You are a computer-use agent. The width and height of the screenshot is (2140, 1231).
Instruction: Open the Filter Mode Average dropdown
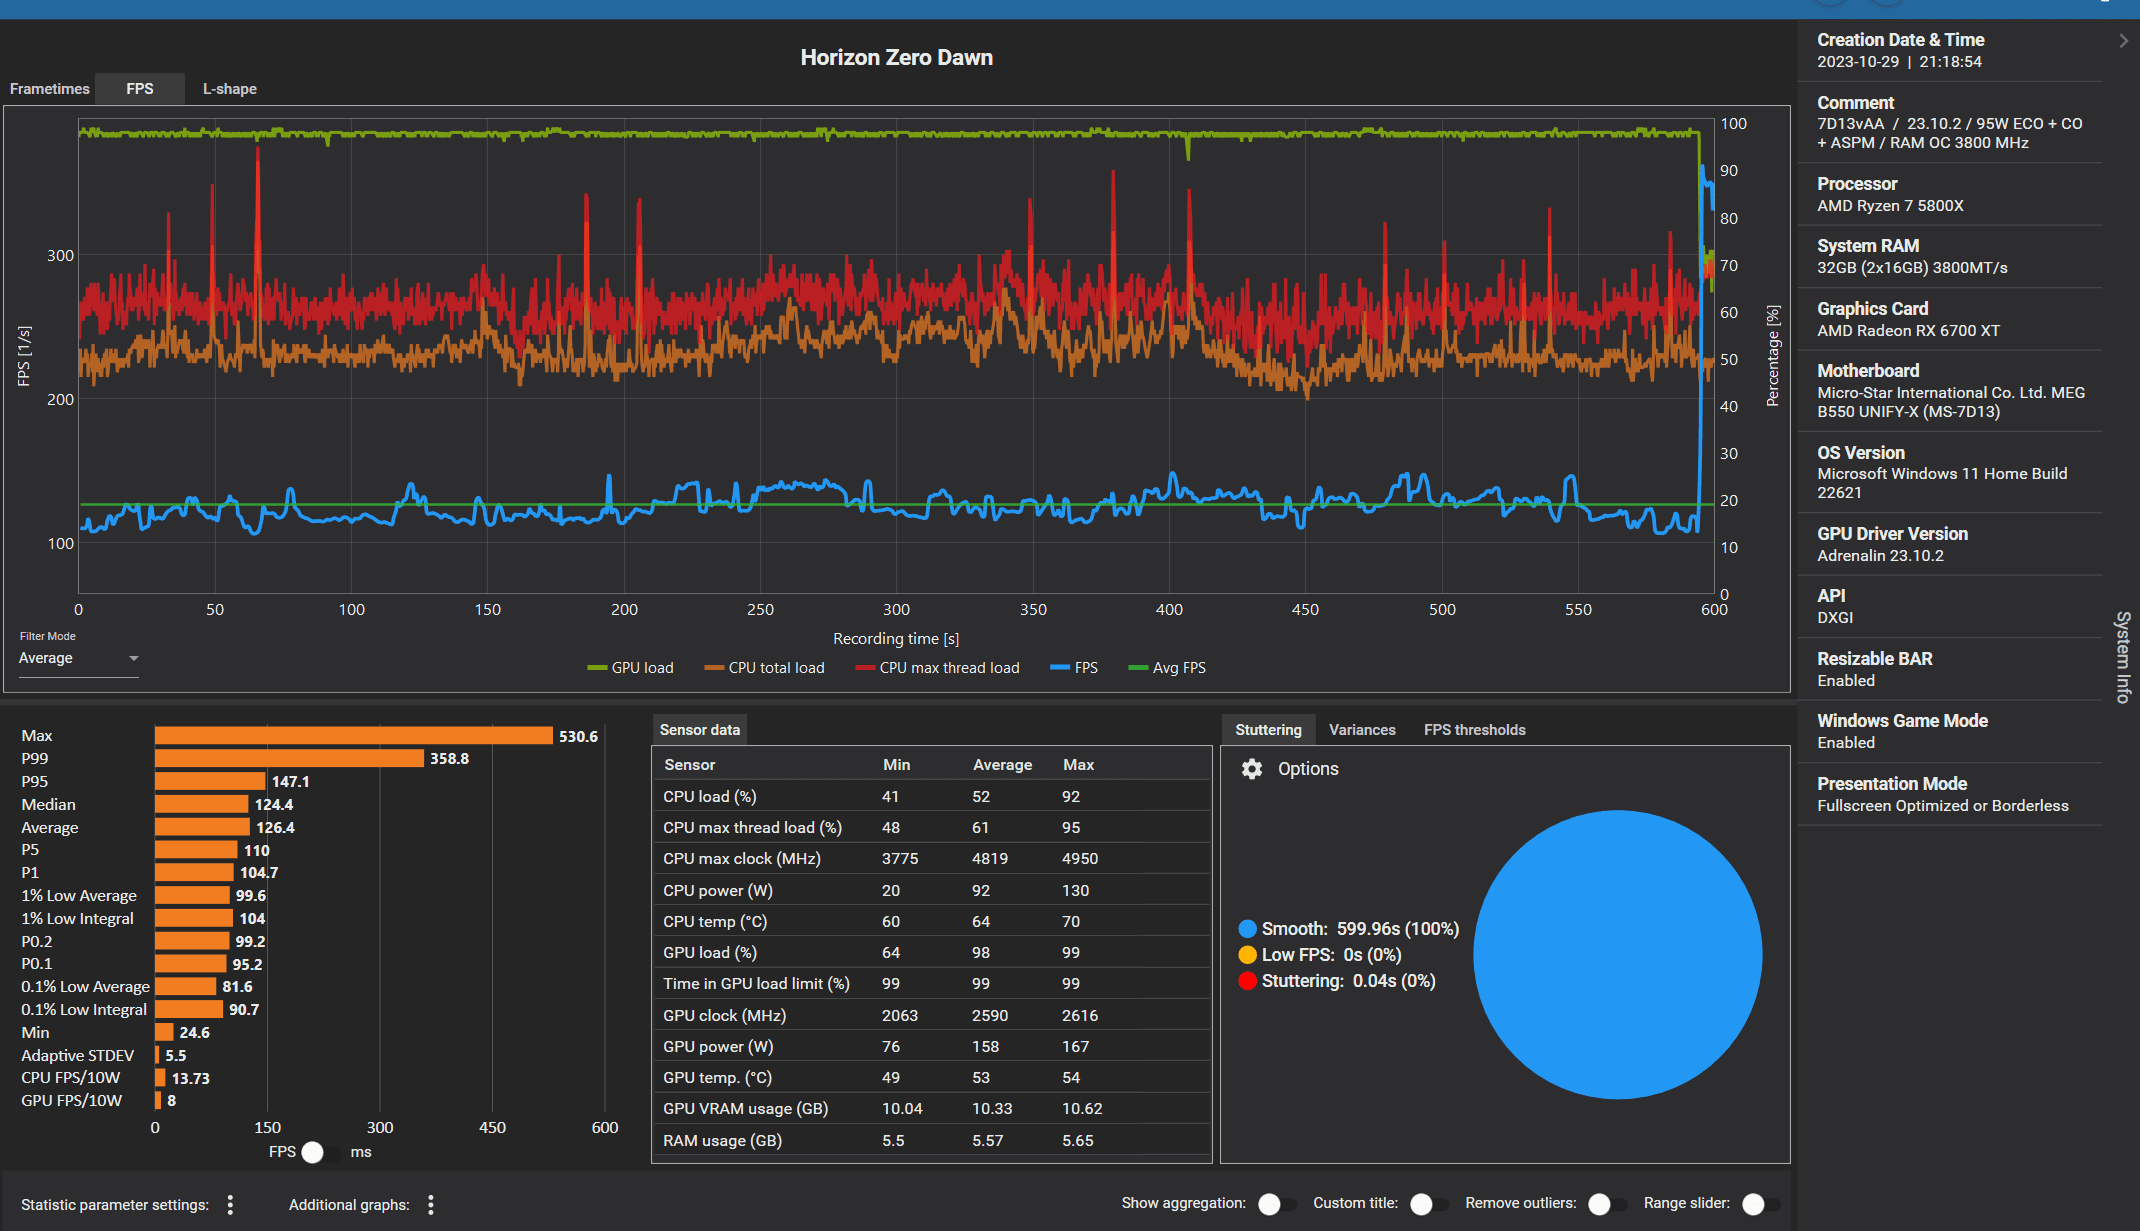point(79,659)
